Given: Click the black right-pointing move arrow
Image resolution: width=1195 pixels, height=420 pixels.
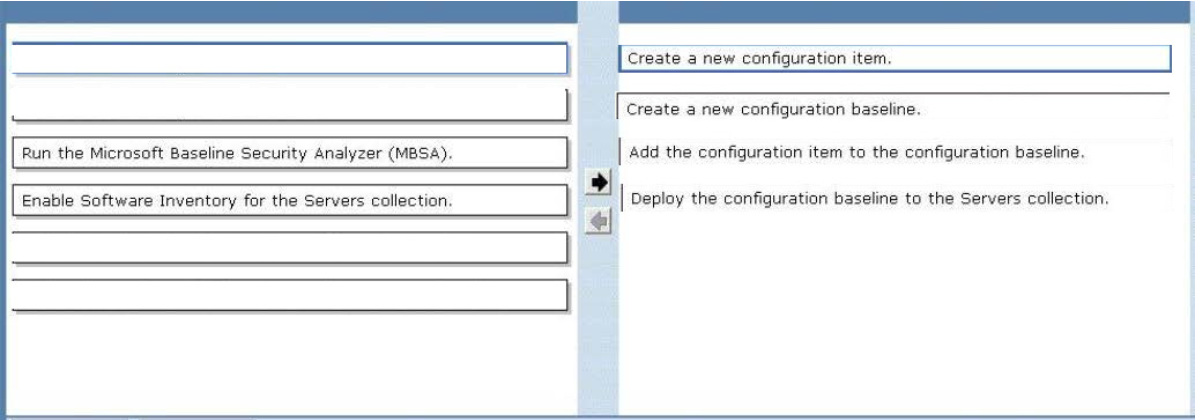Looking at the screenshot, I should coord(600,182).
